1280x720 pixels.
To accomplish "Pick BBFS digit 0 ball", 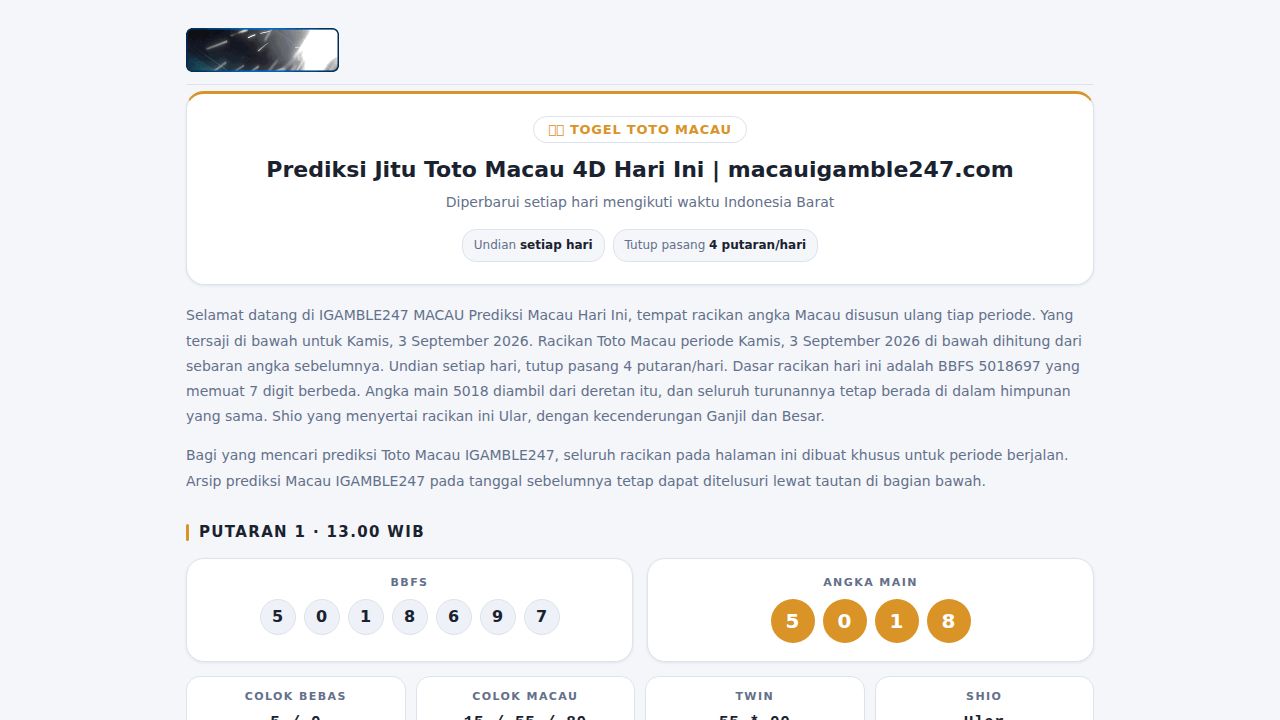I will [x=322, y=617].
